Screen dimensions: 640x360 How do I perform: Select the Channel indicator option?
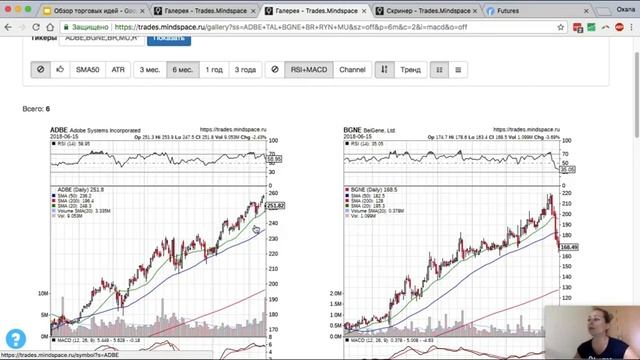[x=352, y=70]
